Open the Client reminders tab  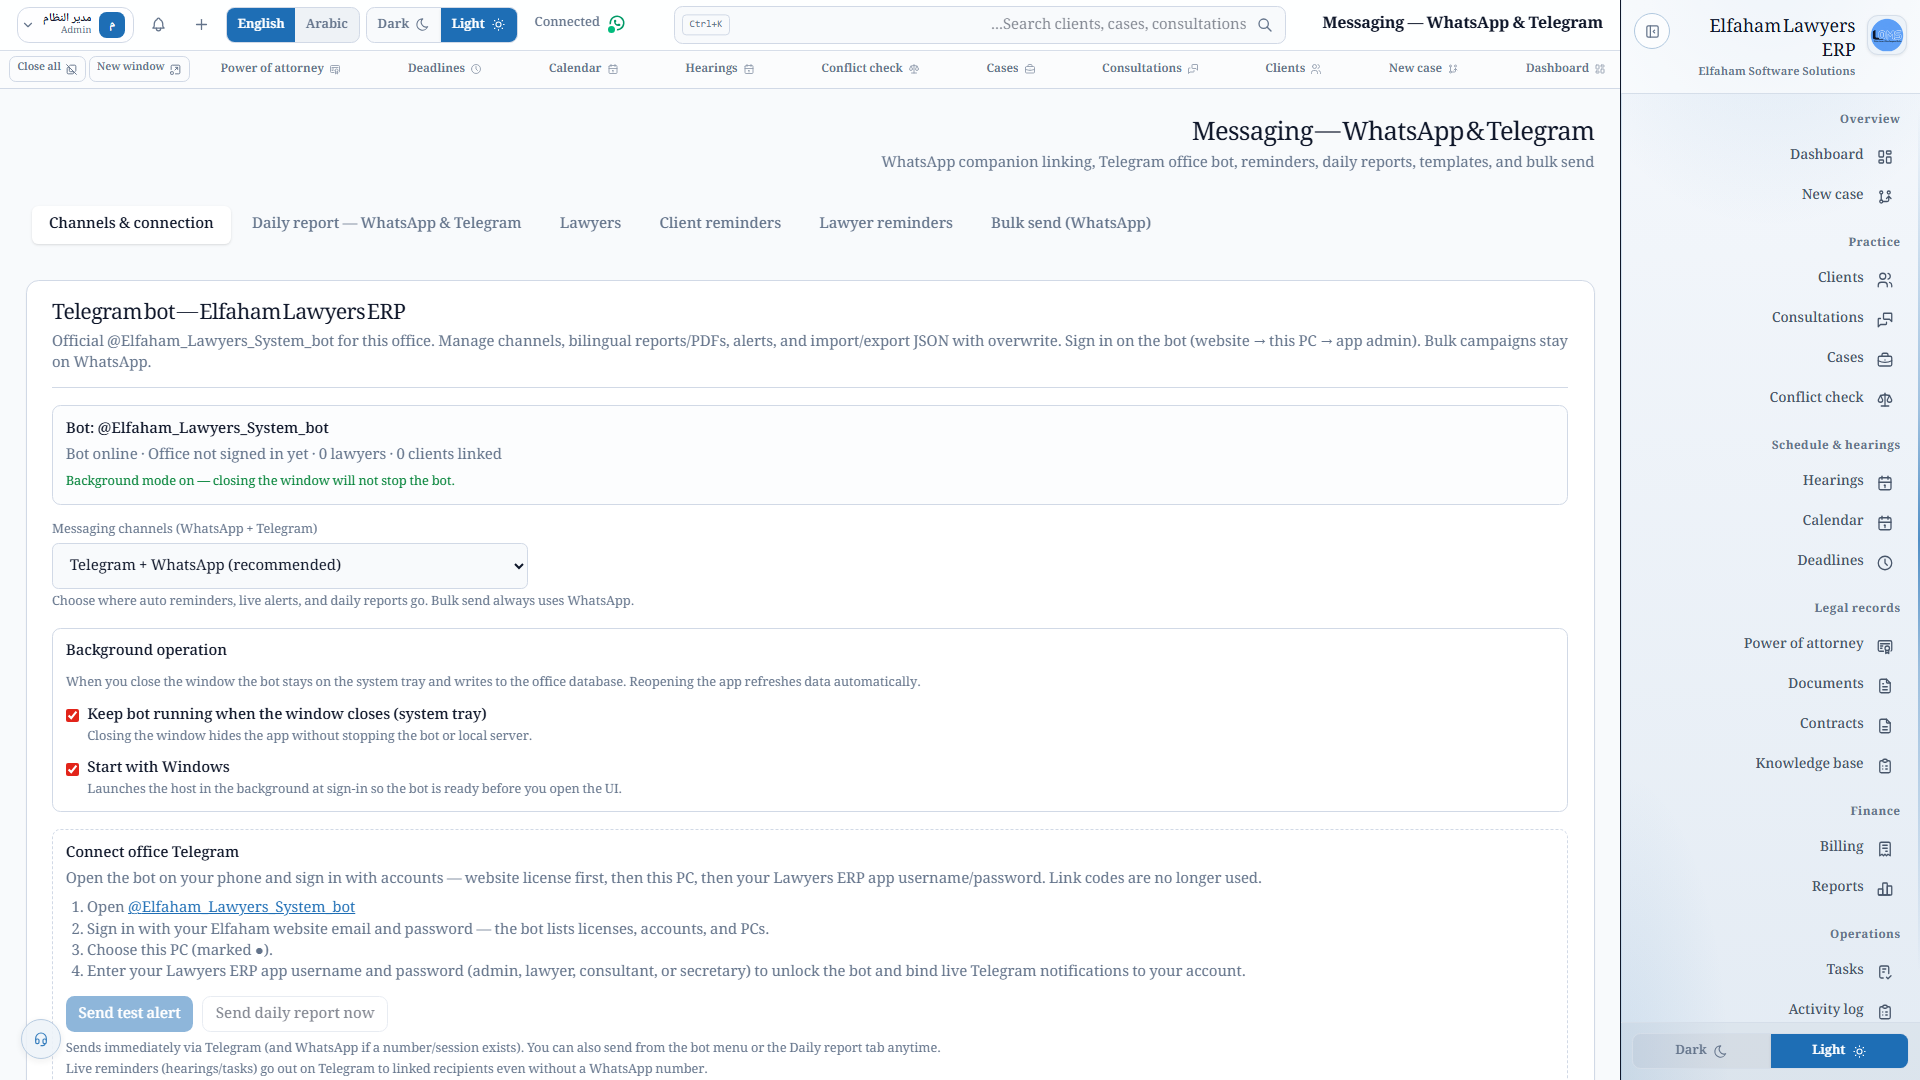720,223
